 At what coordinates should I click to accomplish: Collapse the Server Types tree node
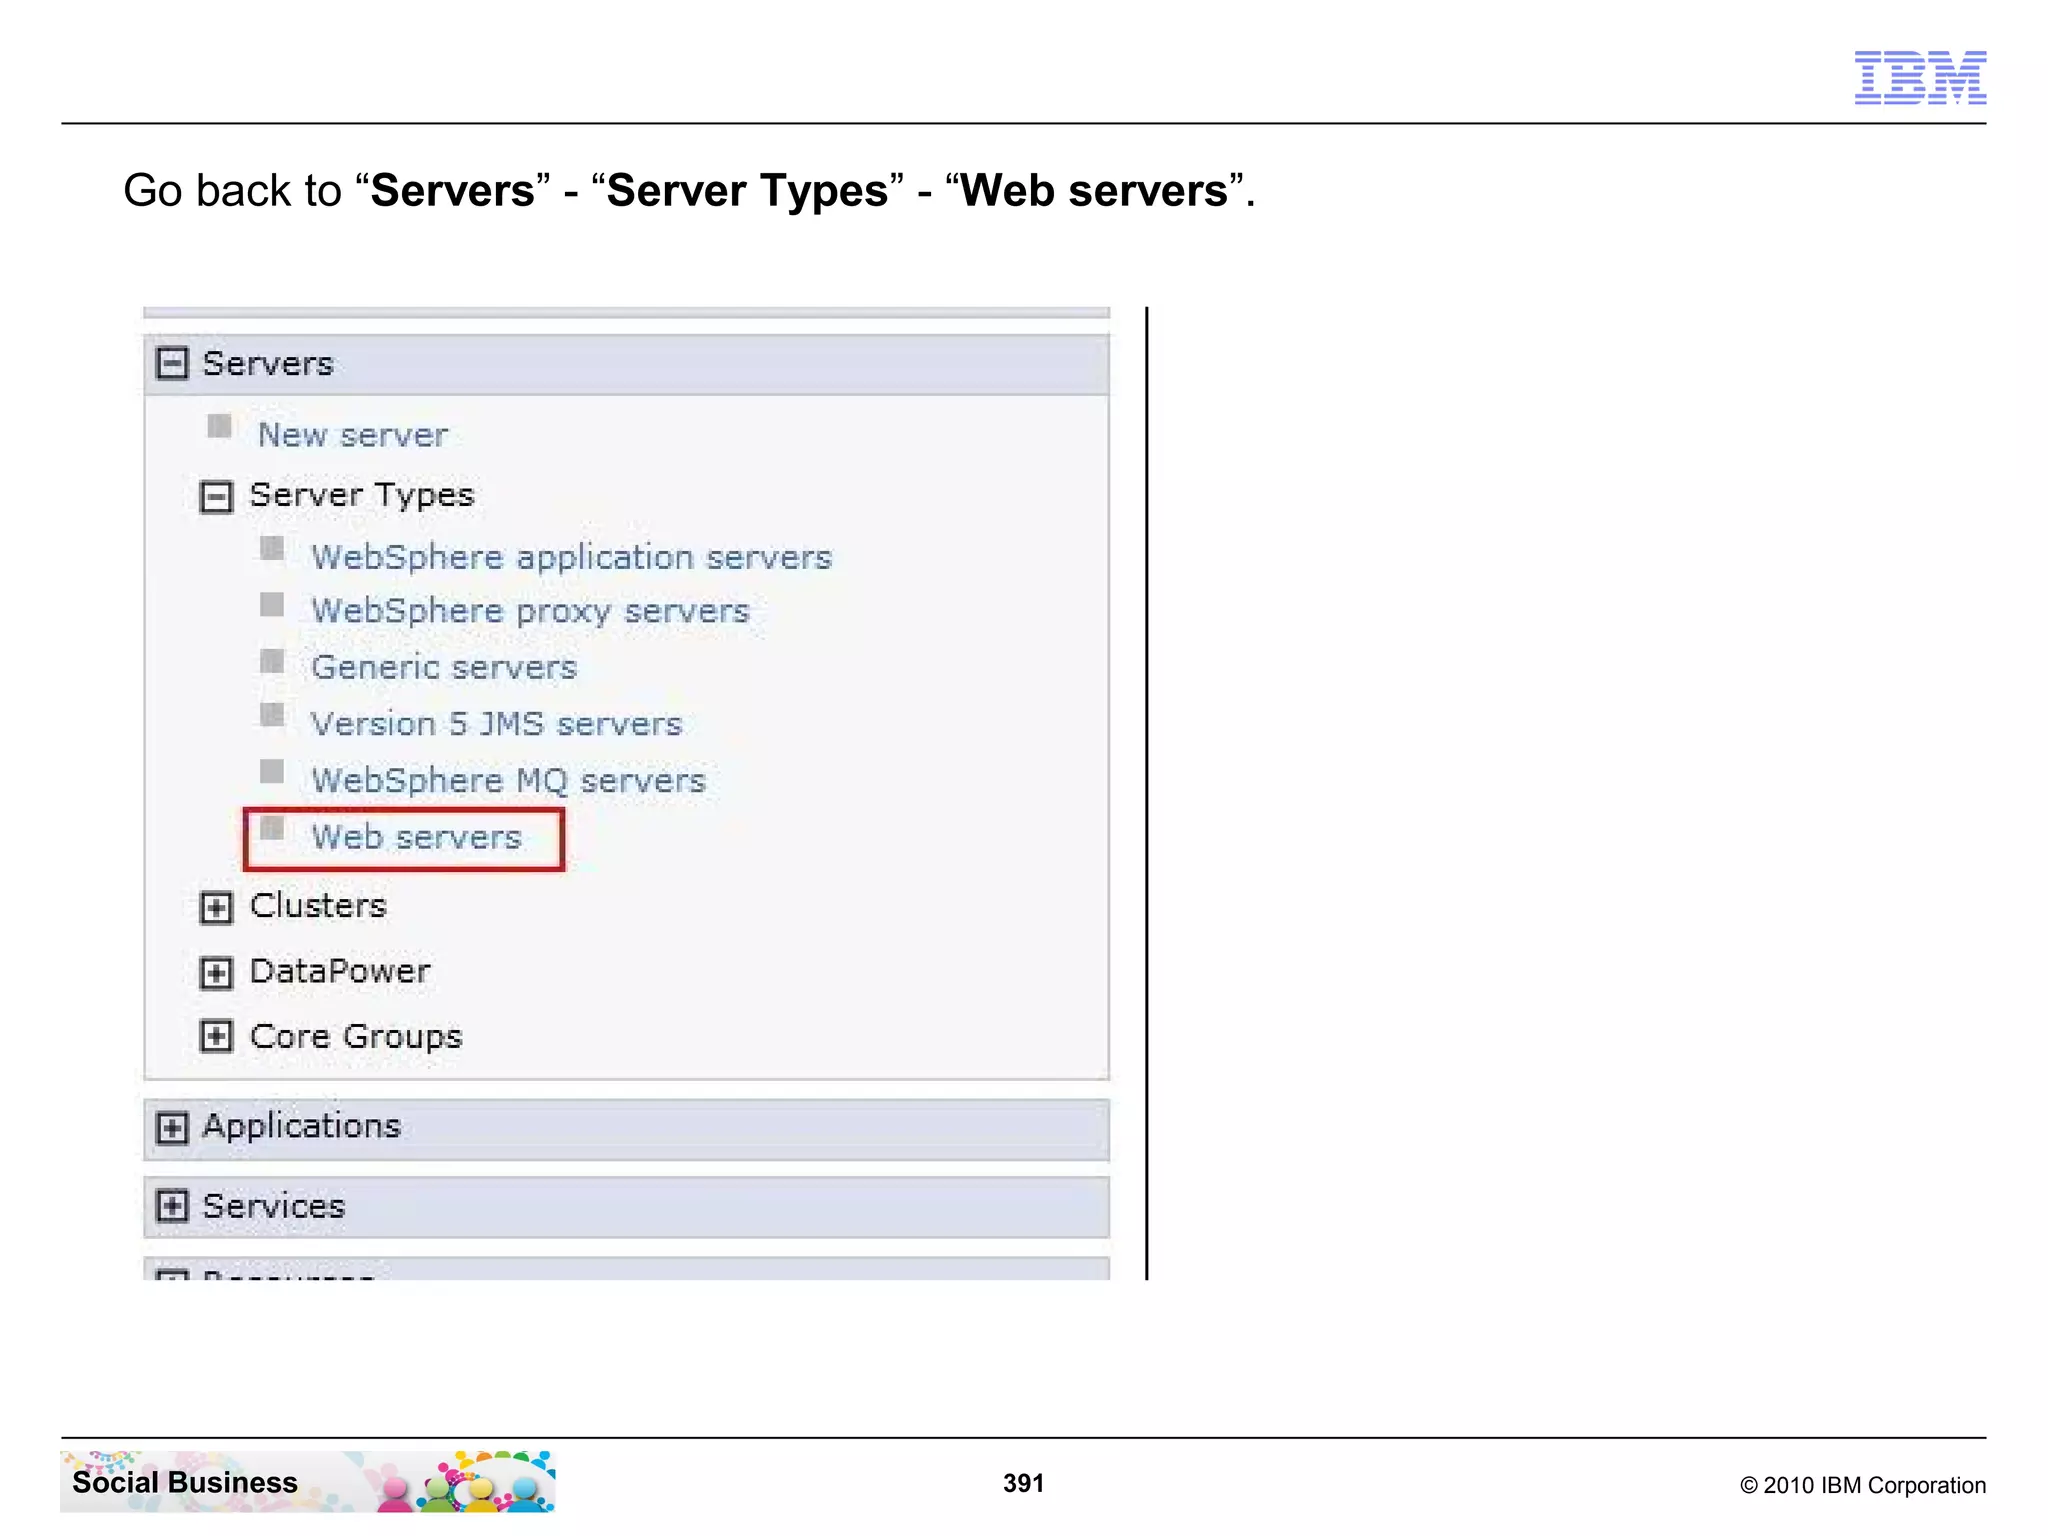coord(216,497)
